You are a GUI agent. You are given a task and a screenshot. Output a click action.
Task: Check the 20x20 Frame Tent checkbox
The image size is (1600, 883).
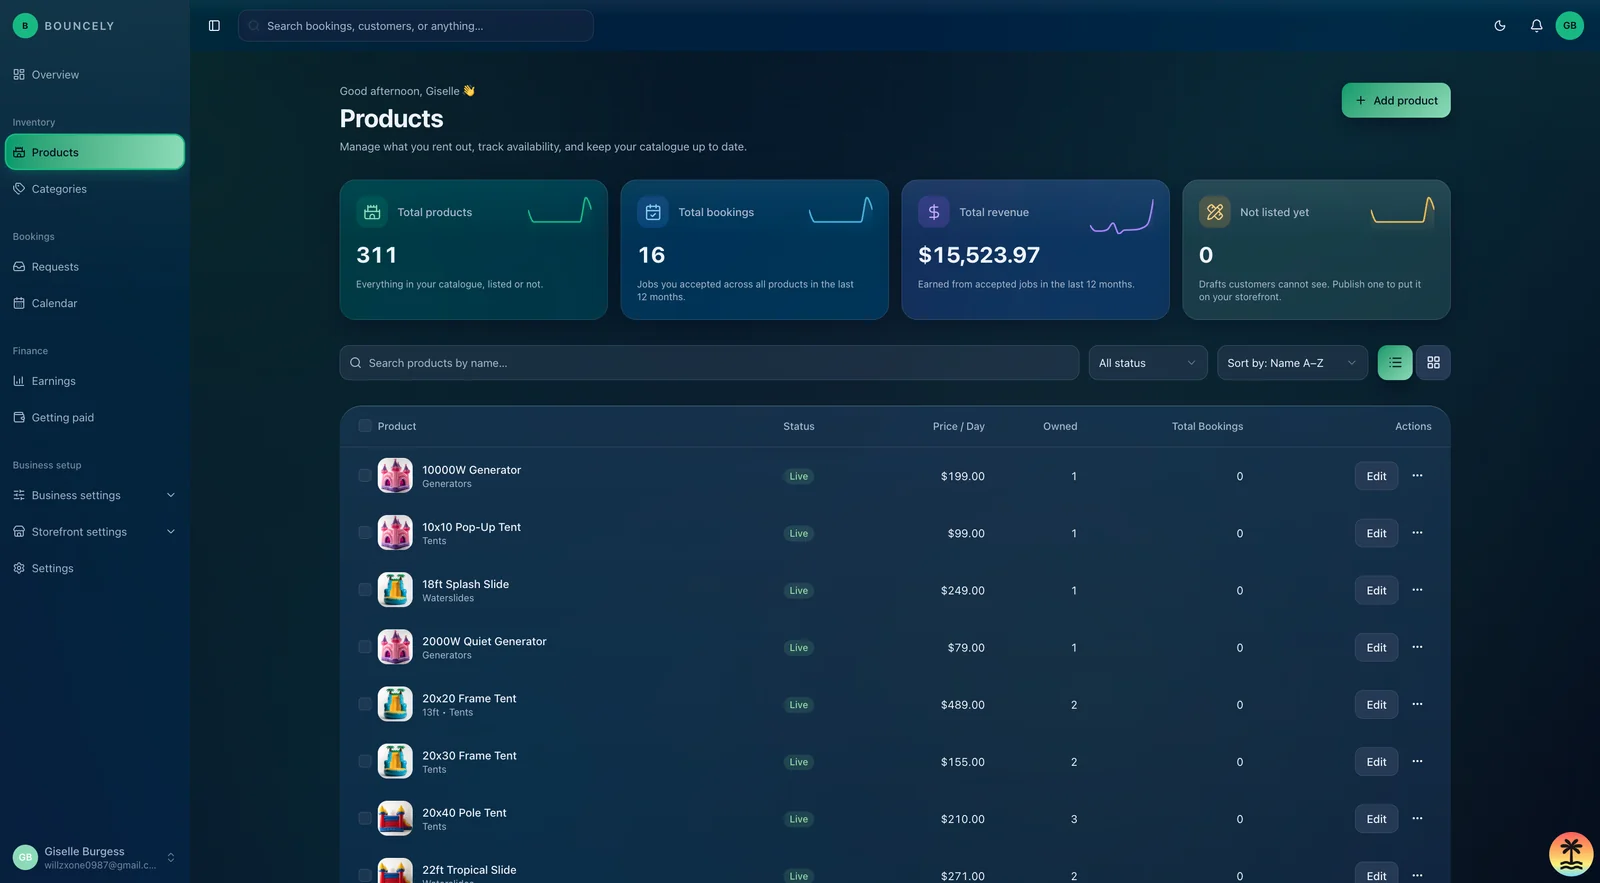(x=365, y=704)
